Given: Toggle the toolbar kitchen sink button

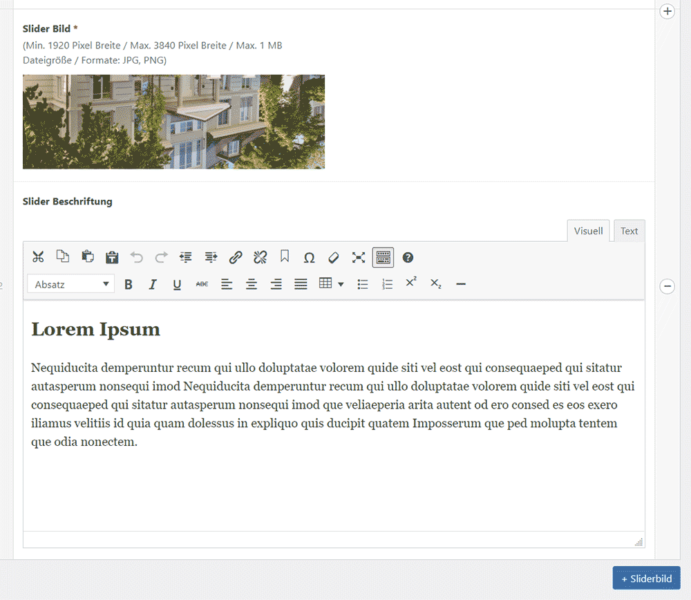Looking at the screenshot, I should [383, 257].
